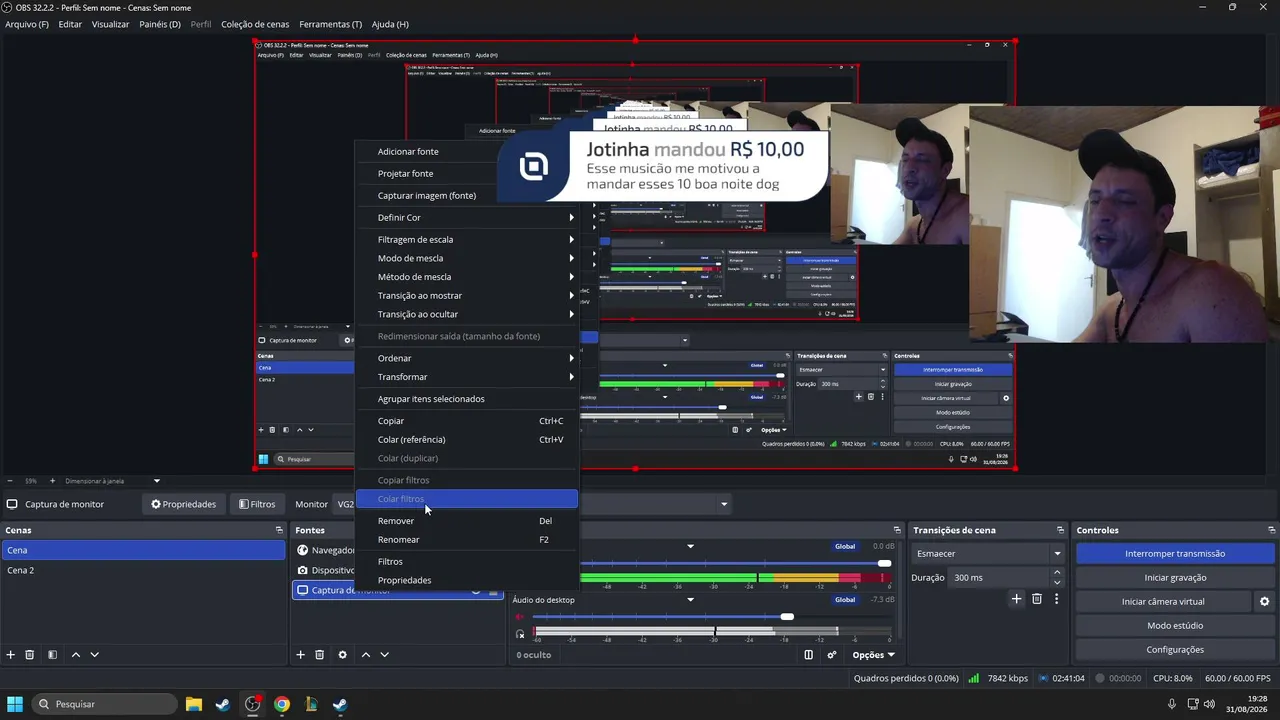
Task: Add a new scene with the plus icon
Action: 11,655
